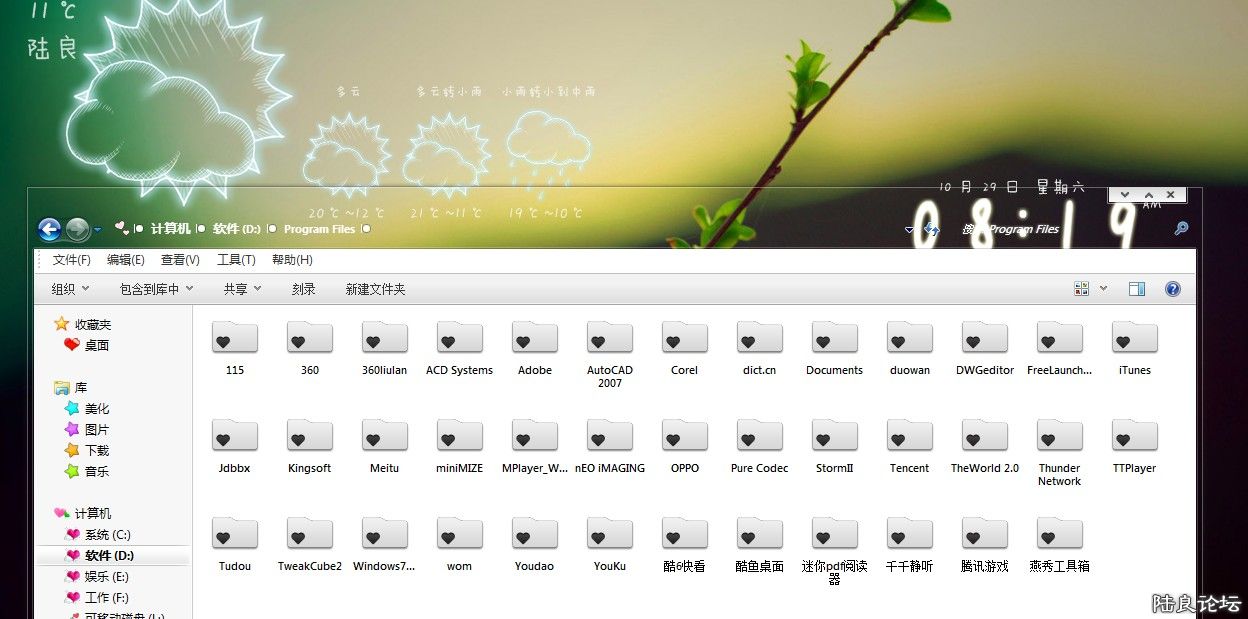This screenshot has width=1248, height=619.
Task: Open the 文件(F) menu
Action: click(71, 260)
